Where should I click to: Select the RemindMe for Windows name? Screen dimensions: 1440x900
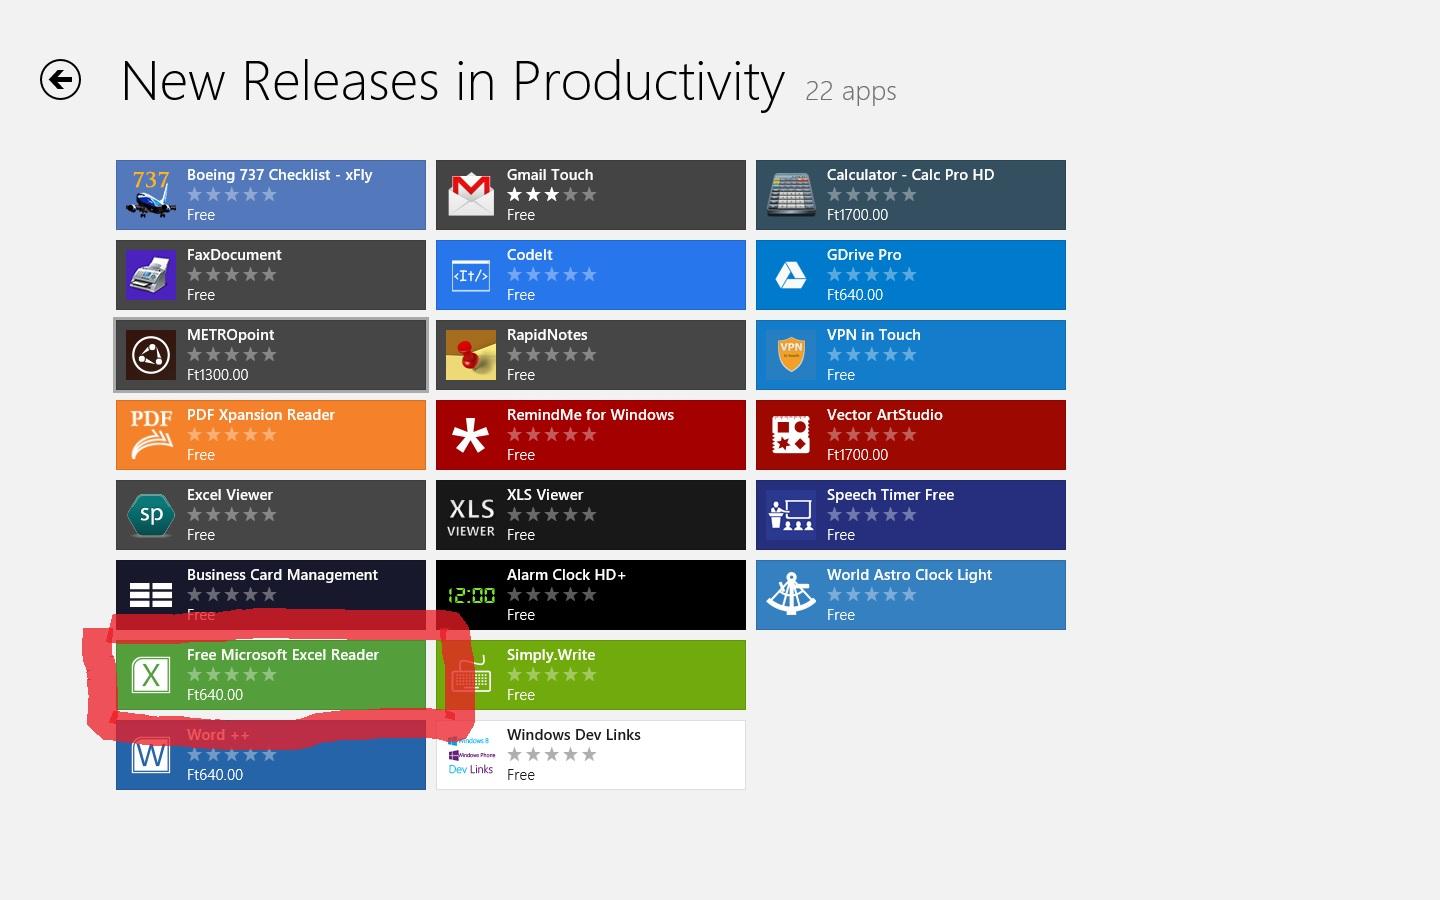point(590,415)
